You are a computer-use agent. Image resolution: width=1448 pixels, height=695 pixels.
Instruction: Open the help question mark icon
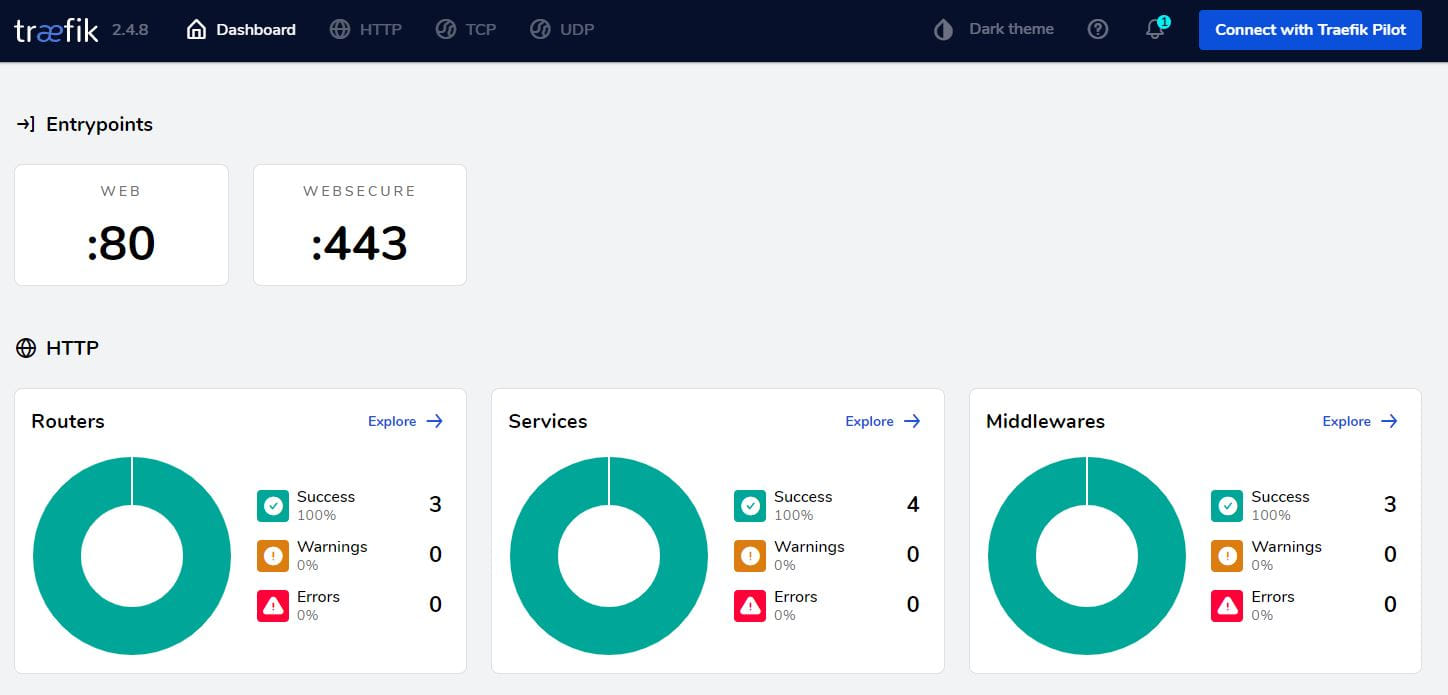click(1098, 29)
